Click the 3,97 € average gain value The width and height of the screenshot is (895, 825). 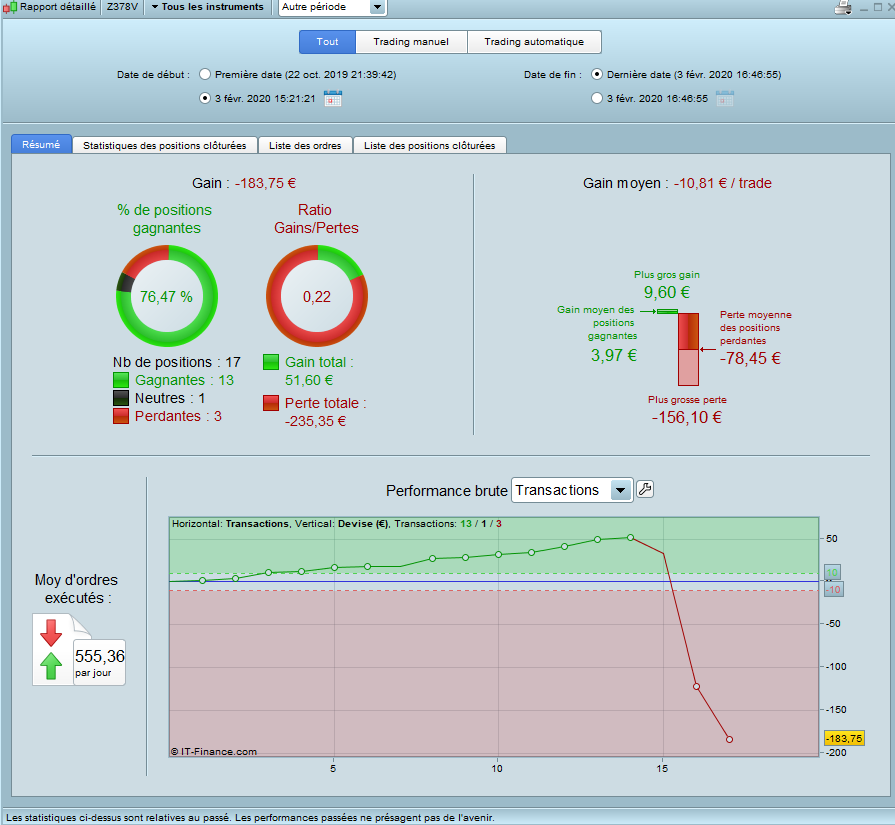point(614,355)
